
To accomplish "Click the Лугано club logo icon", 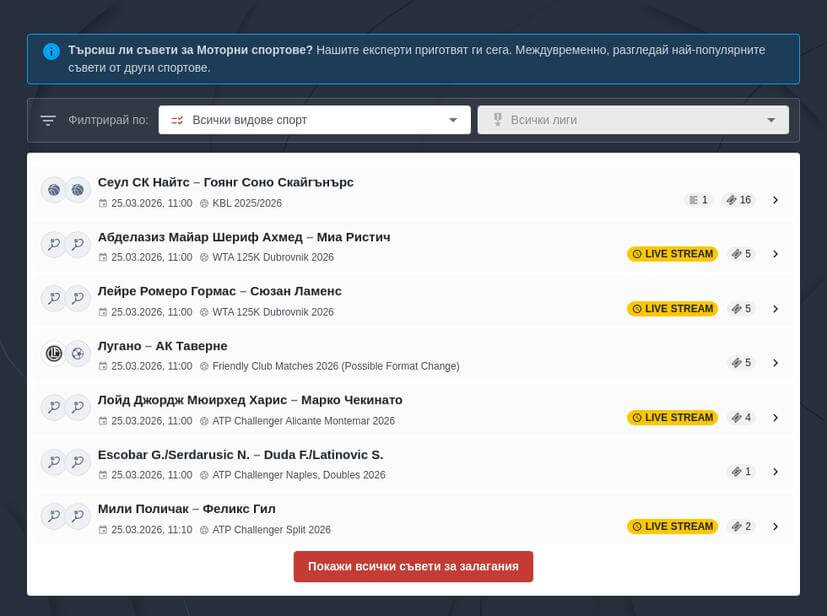I will (53, 353).
